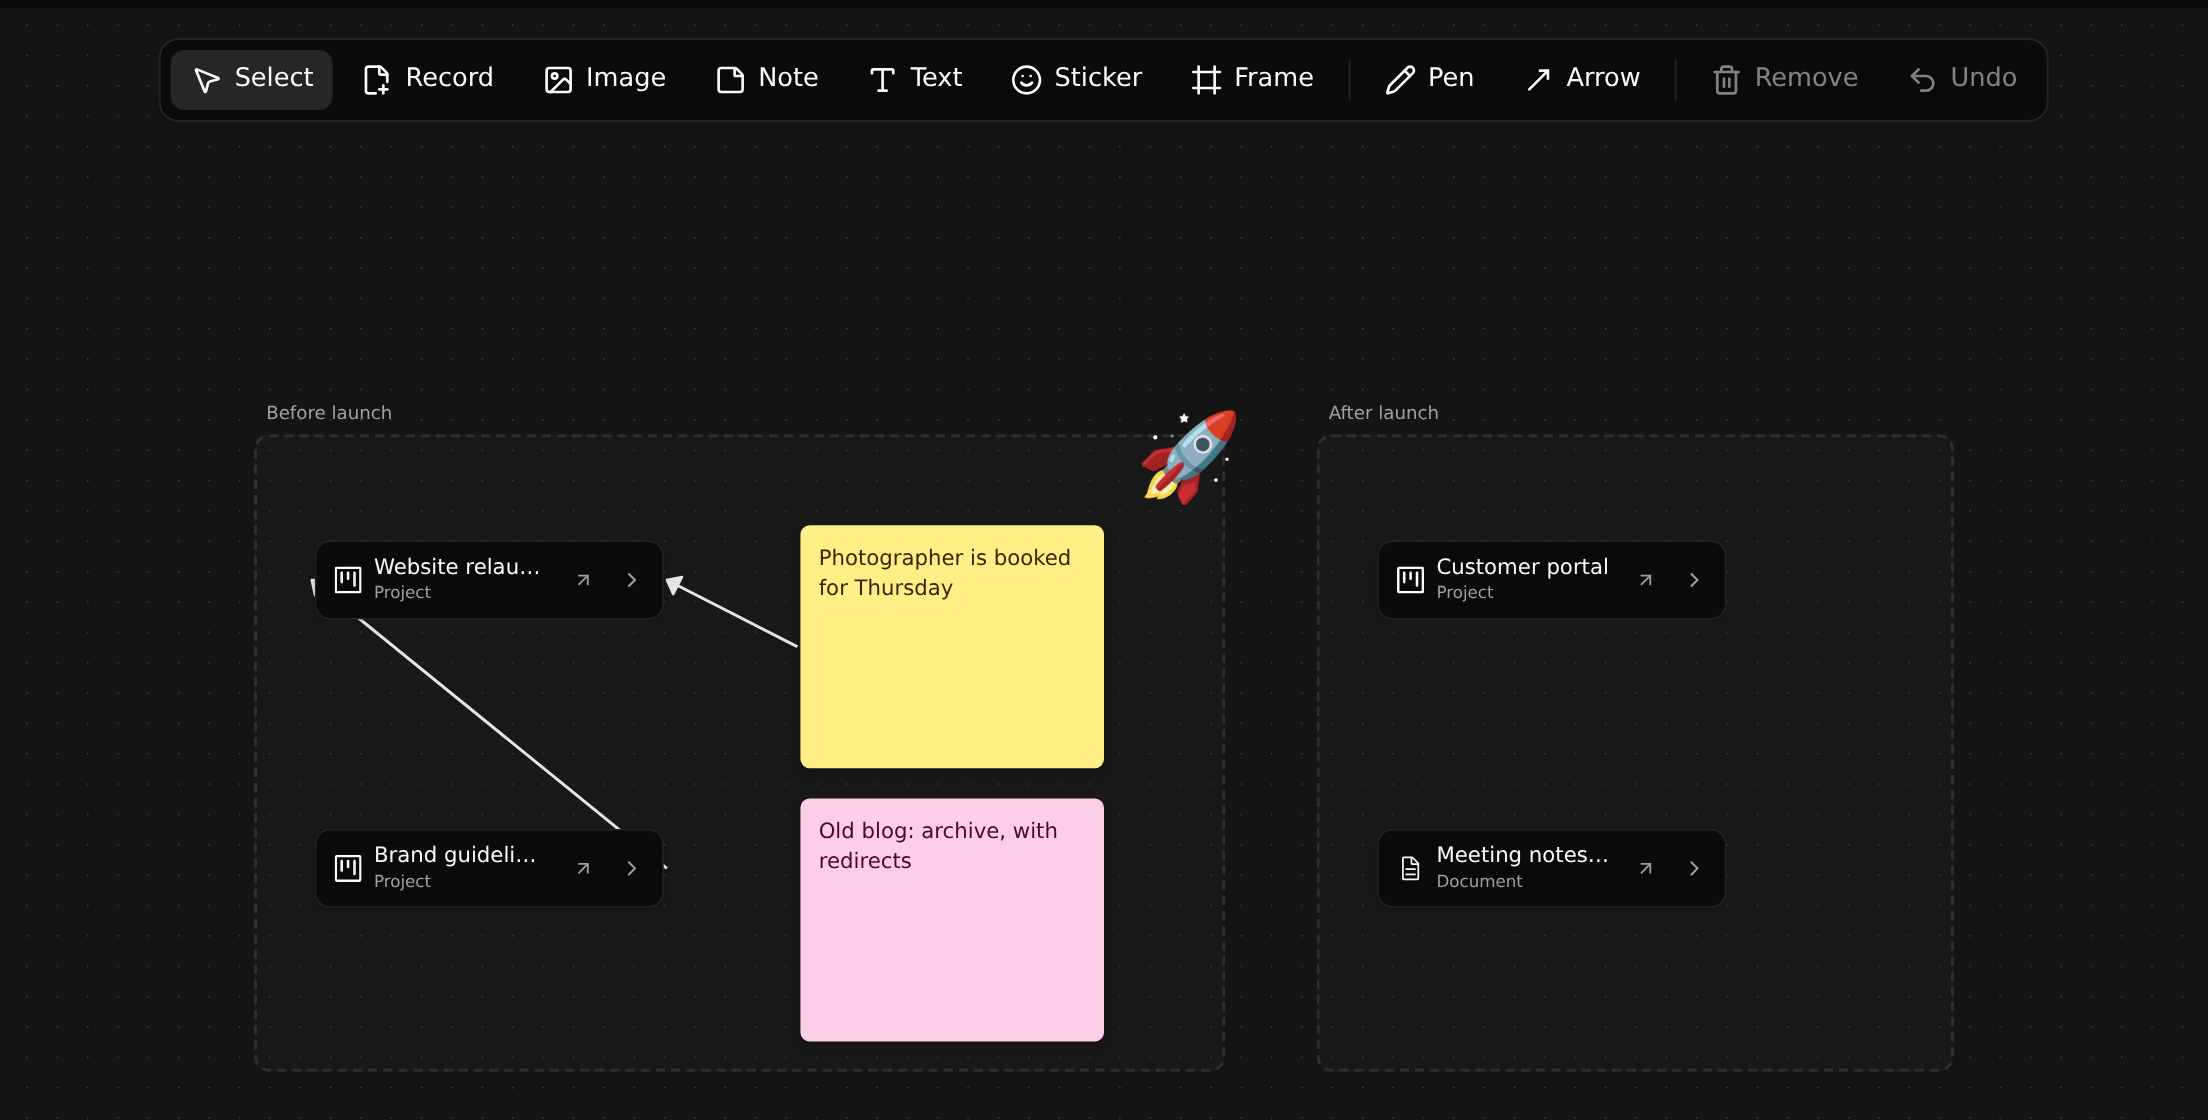The height and width of the screenshot is (1120, 2208).
Task: Click the Meeting notes... card title
Action: click(x=1522, y=855)
